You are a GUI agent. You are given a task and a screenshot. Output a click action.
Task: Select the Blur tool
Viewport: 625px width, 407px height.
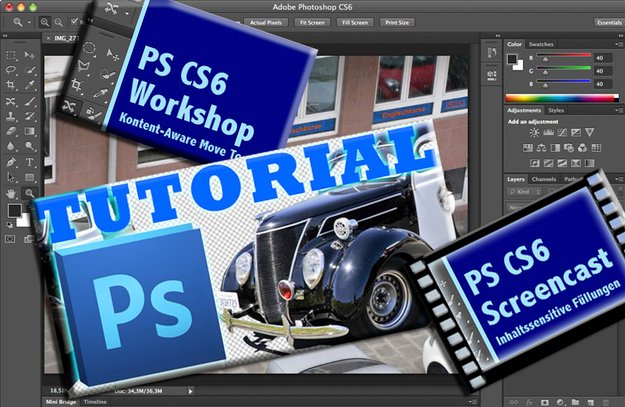pos(11,146)
